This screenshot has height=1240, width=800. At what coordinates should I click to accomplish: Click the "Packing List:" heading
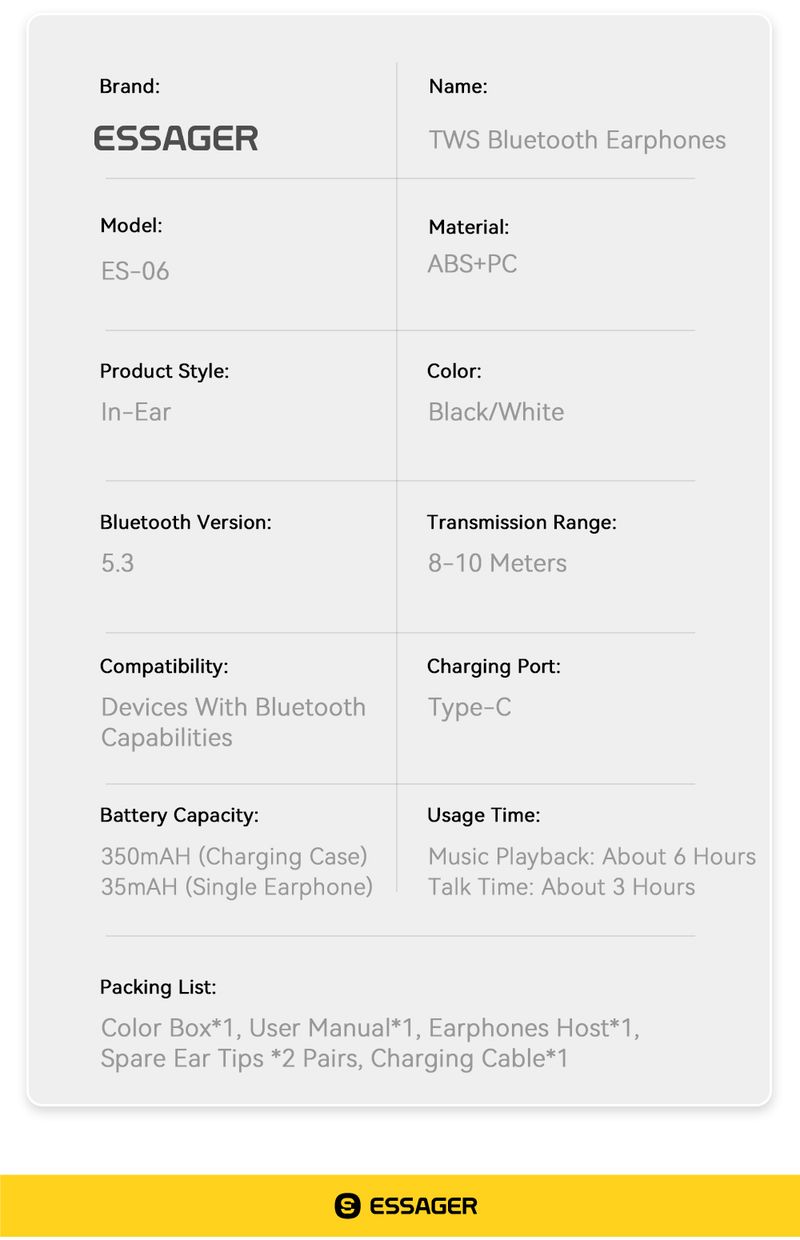[x=158, y=987]
